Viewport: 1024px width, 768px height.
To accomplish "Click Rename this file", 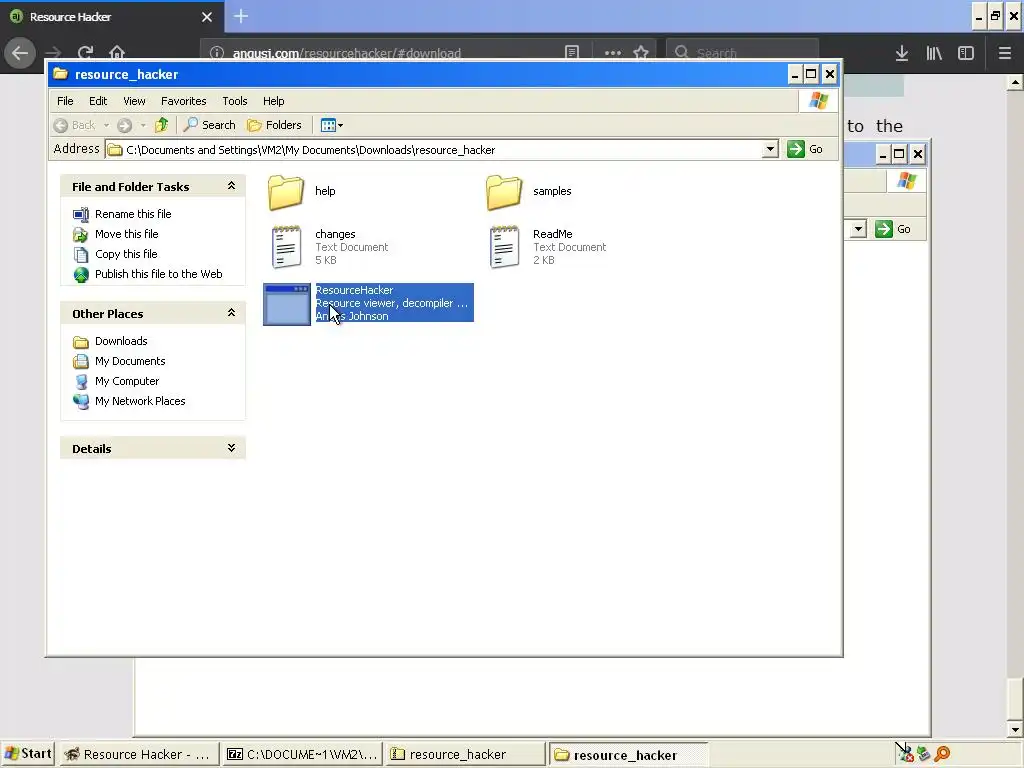I will tap(133, 214).
